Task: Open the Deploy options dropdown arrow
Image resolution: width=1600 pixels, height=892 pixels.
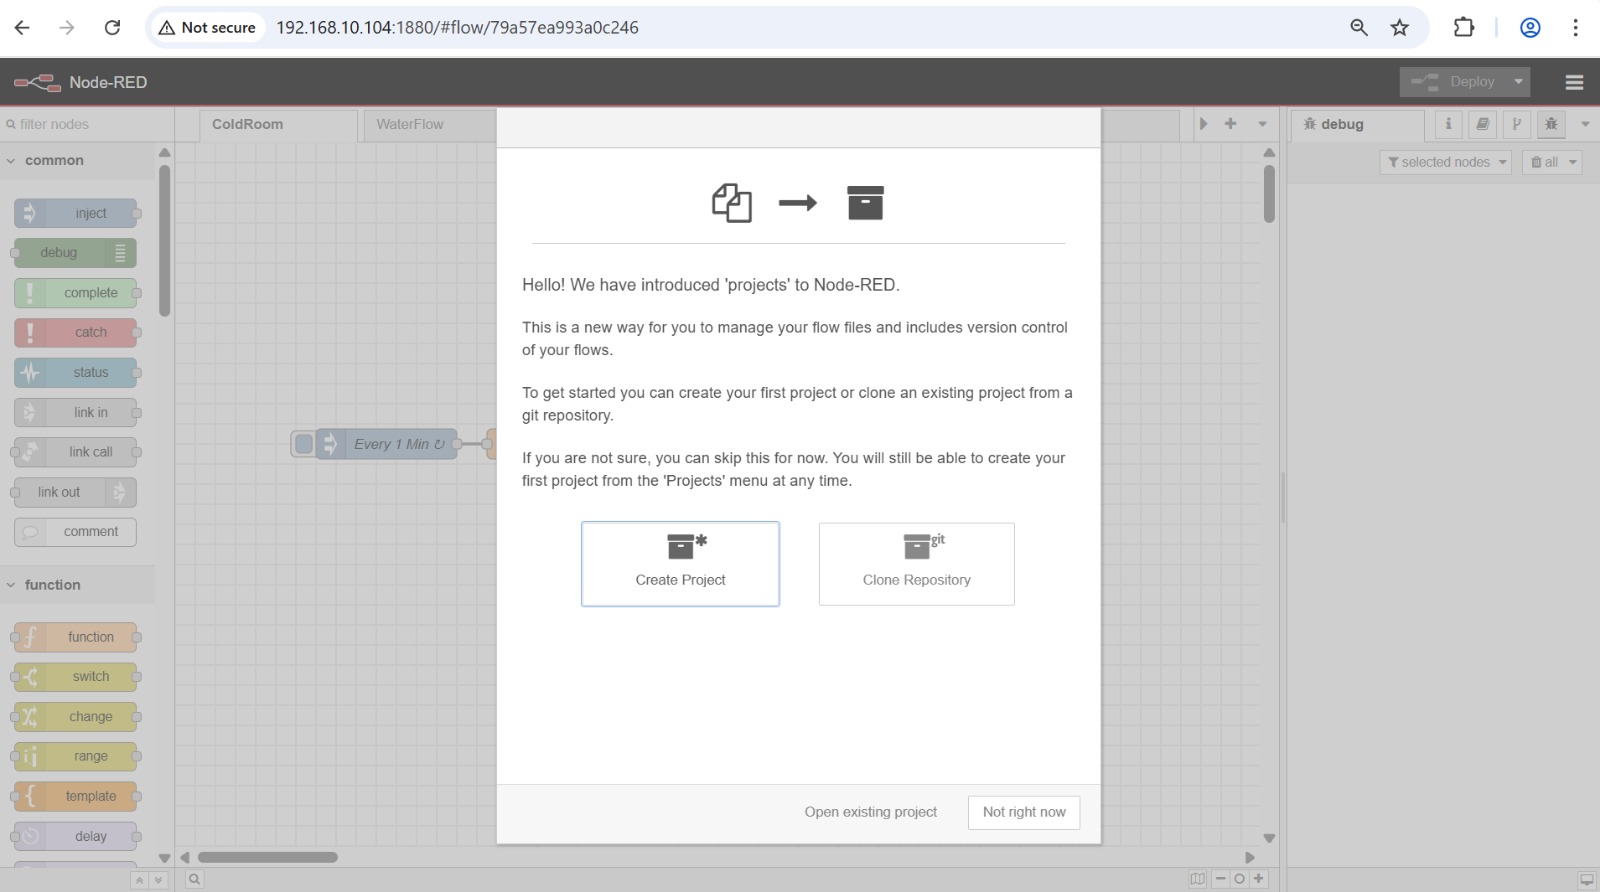Action: tap(1518, 82)
